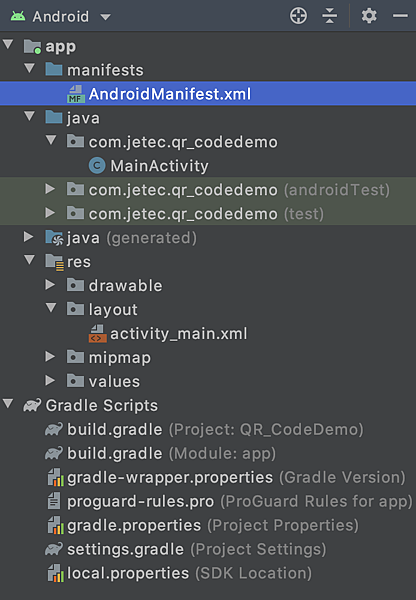416x600 pixels.
Task: Select the app module label
Action: (60, 47)
